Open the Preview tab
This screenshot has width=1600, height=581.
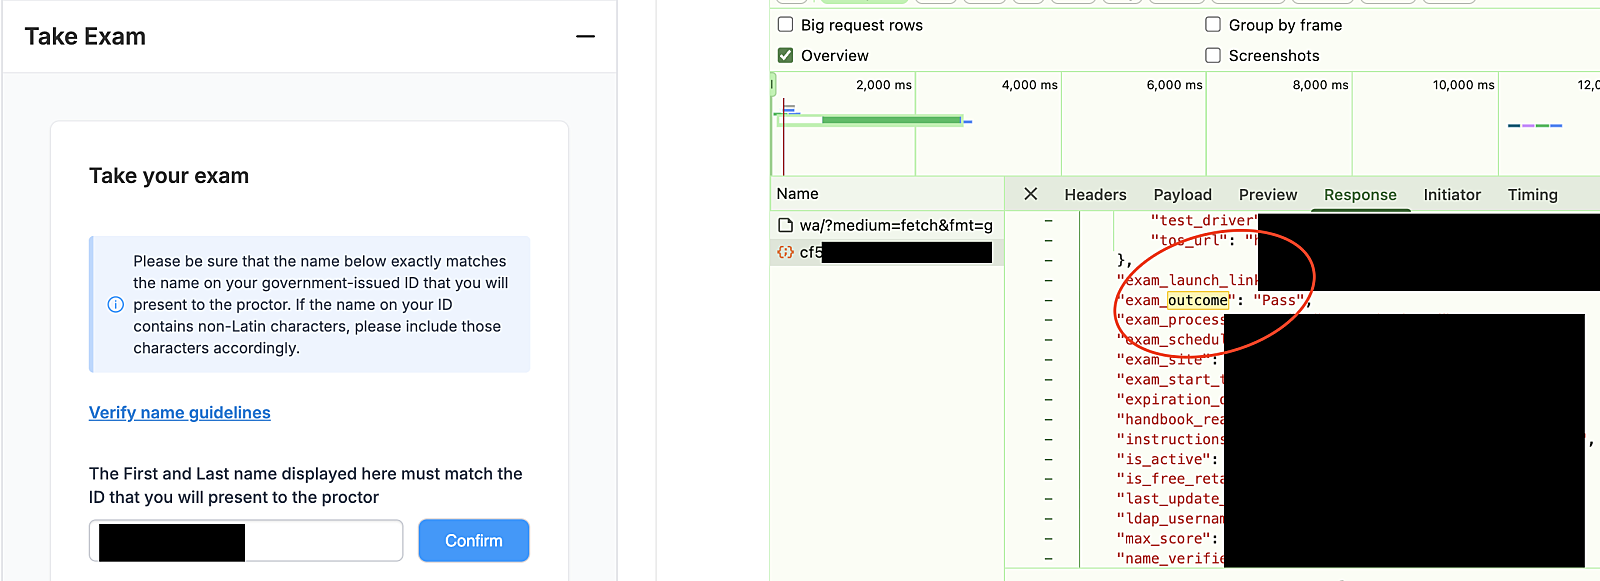point(1267,195)
